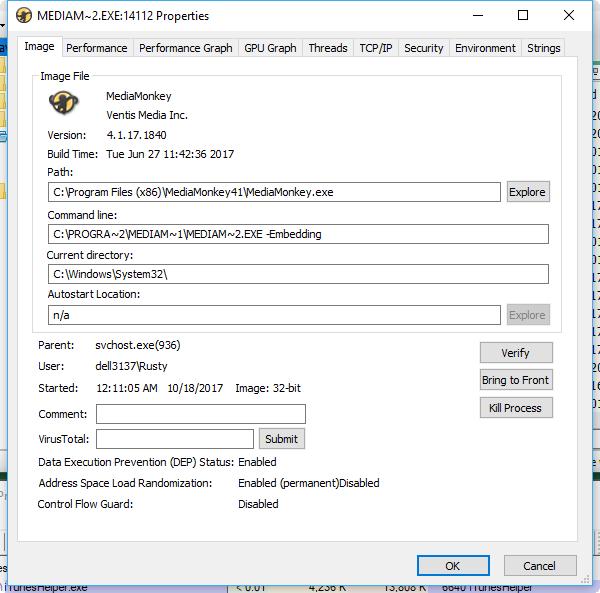Click inside the Comment text field
Screen dimensions: 600x593
tap(200, 414)
